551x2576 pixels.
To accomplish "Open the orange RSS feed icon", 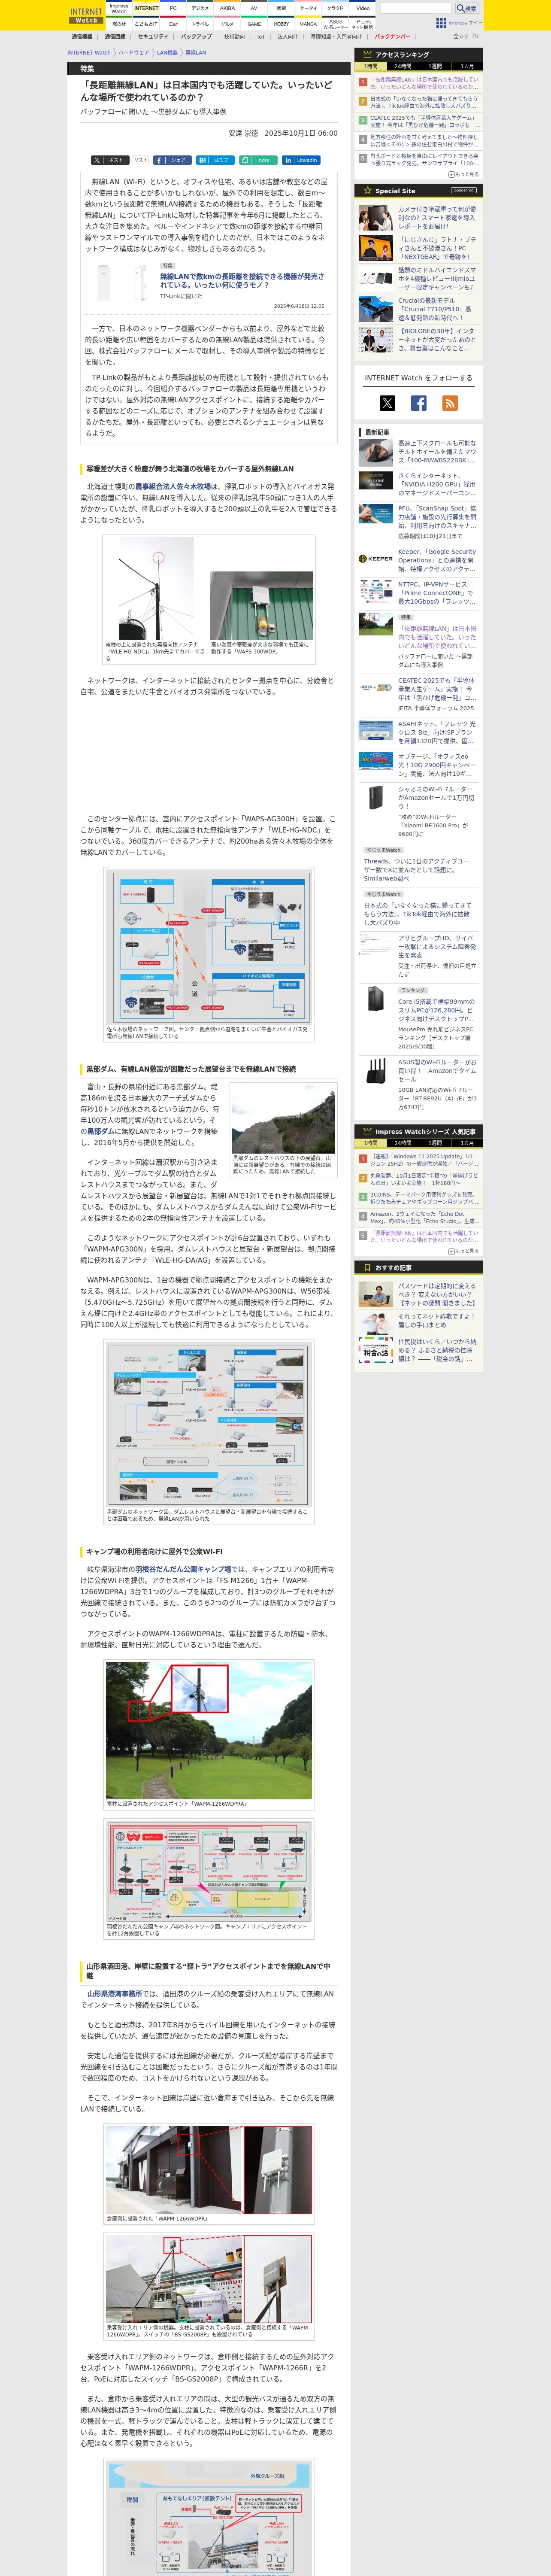I will [x=450, y=403].
